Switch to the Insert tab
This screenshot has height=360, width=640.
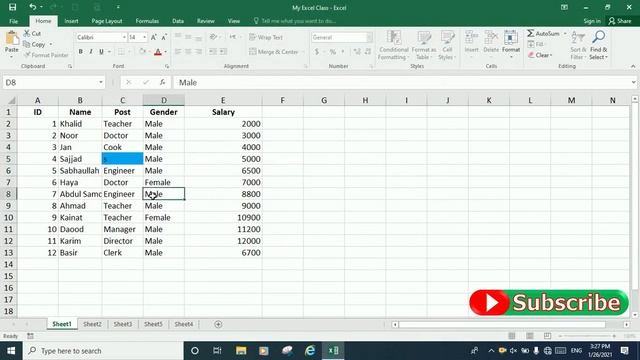[71, 21]
